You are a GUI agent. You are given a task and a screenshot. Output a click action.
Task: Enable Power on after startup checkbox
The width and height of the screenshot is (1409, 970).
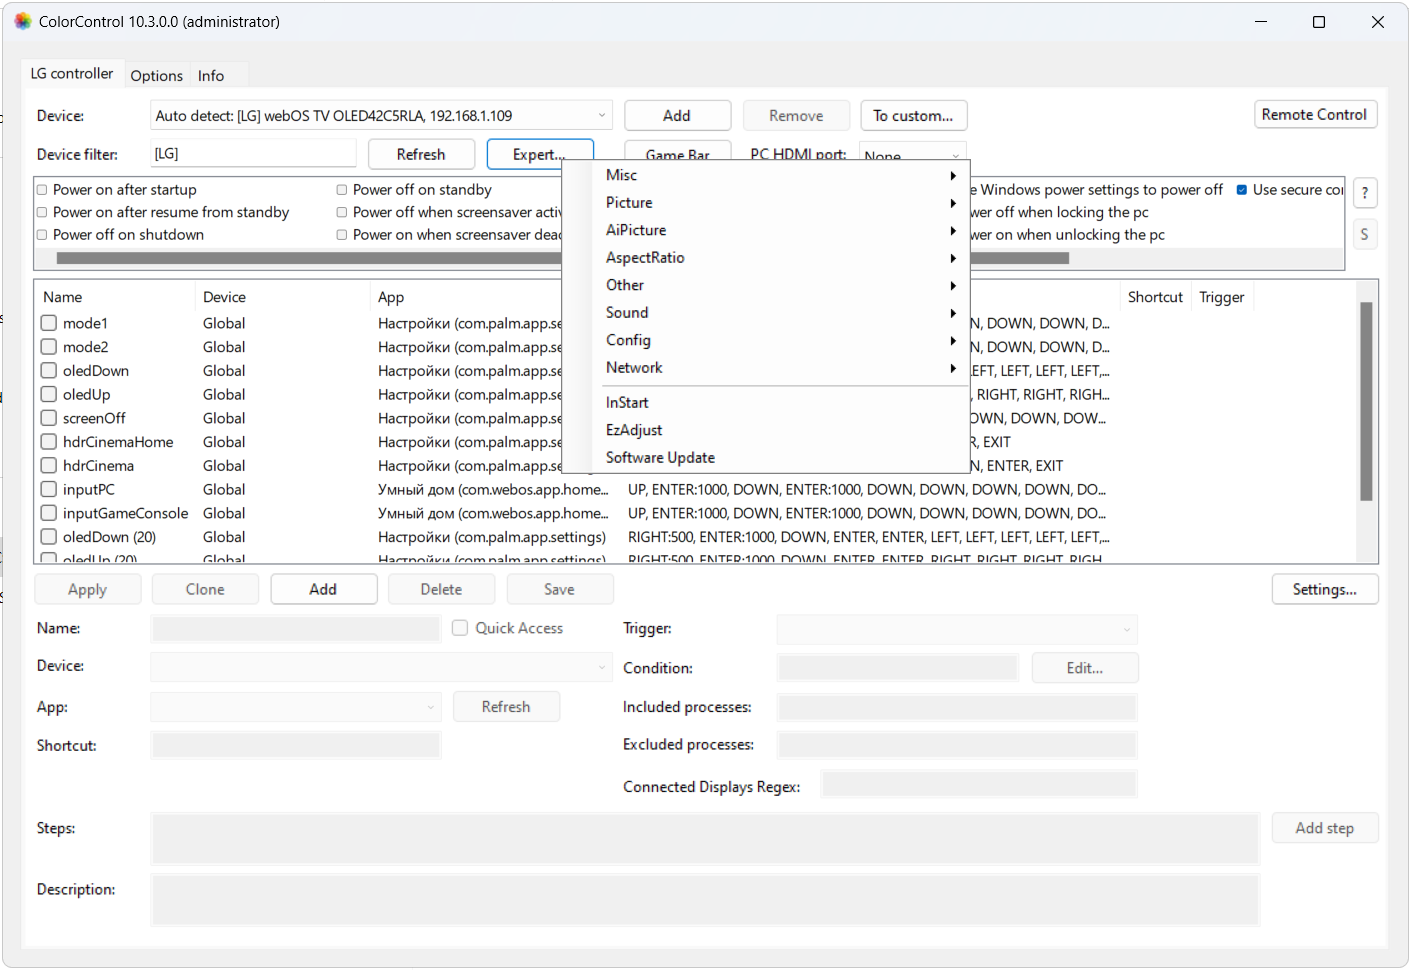(43, 190)
